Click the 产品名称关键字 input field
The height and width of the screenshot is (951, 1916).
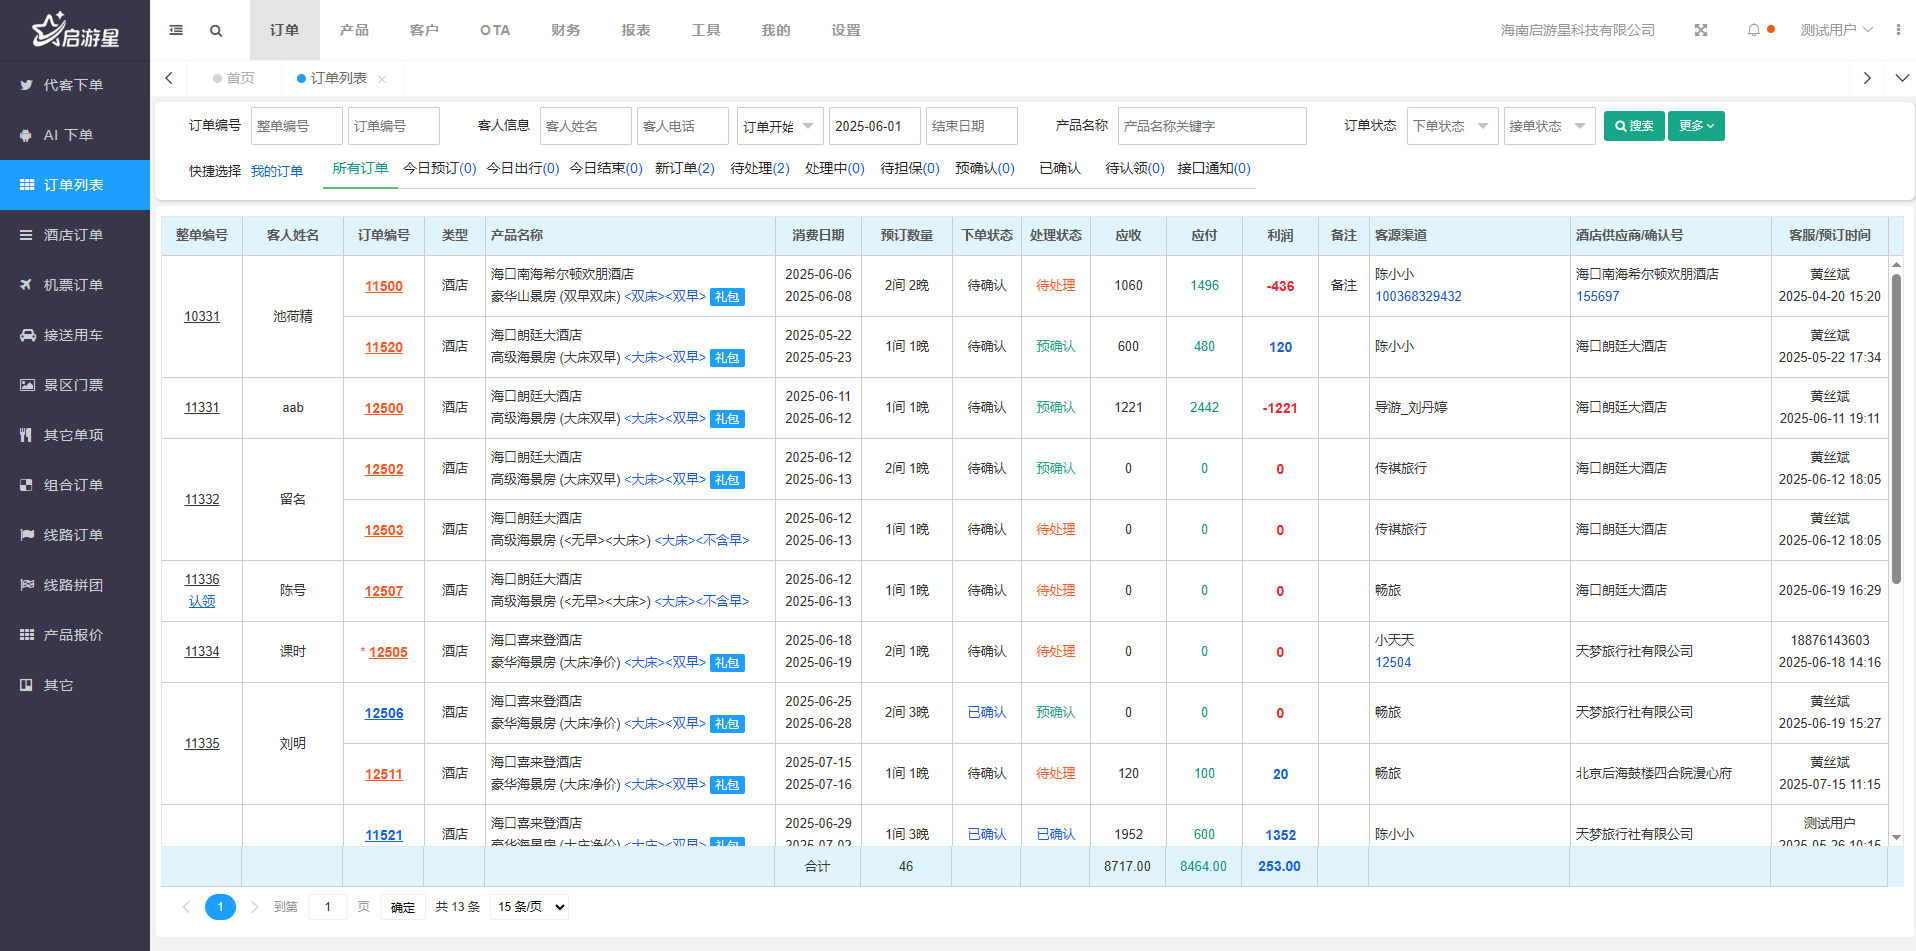tap(1211, 126)
